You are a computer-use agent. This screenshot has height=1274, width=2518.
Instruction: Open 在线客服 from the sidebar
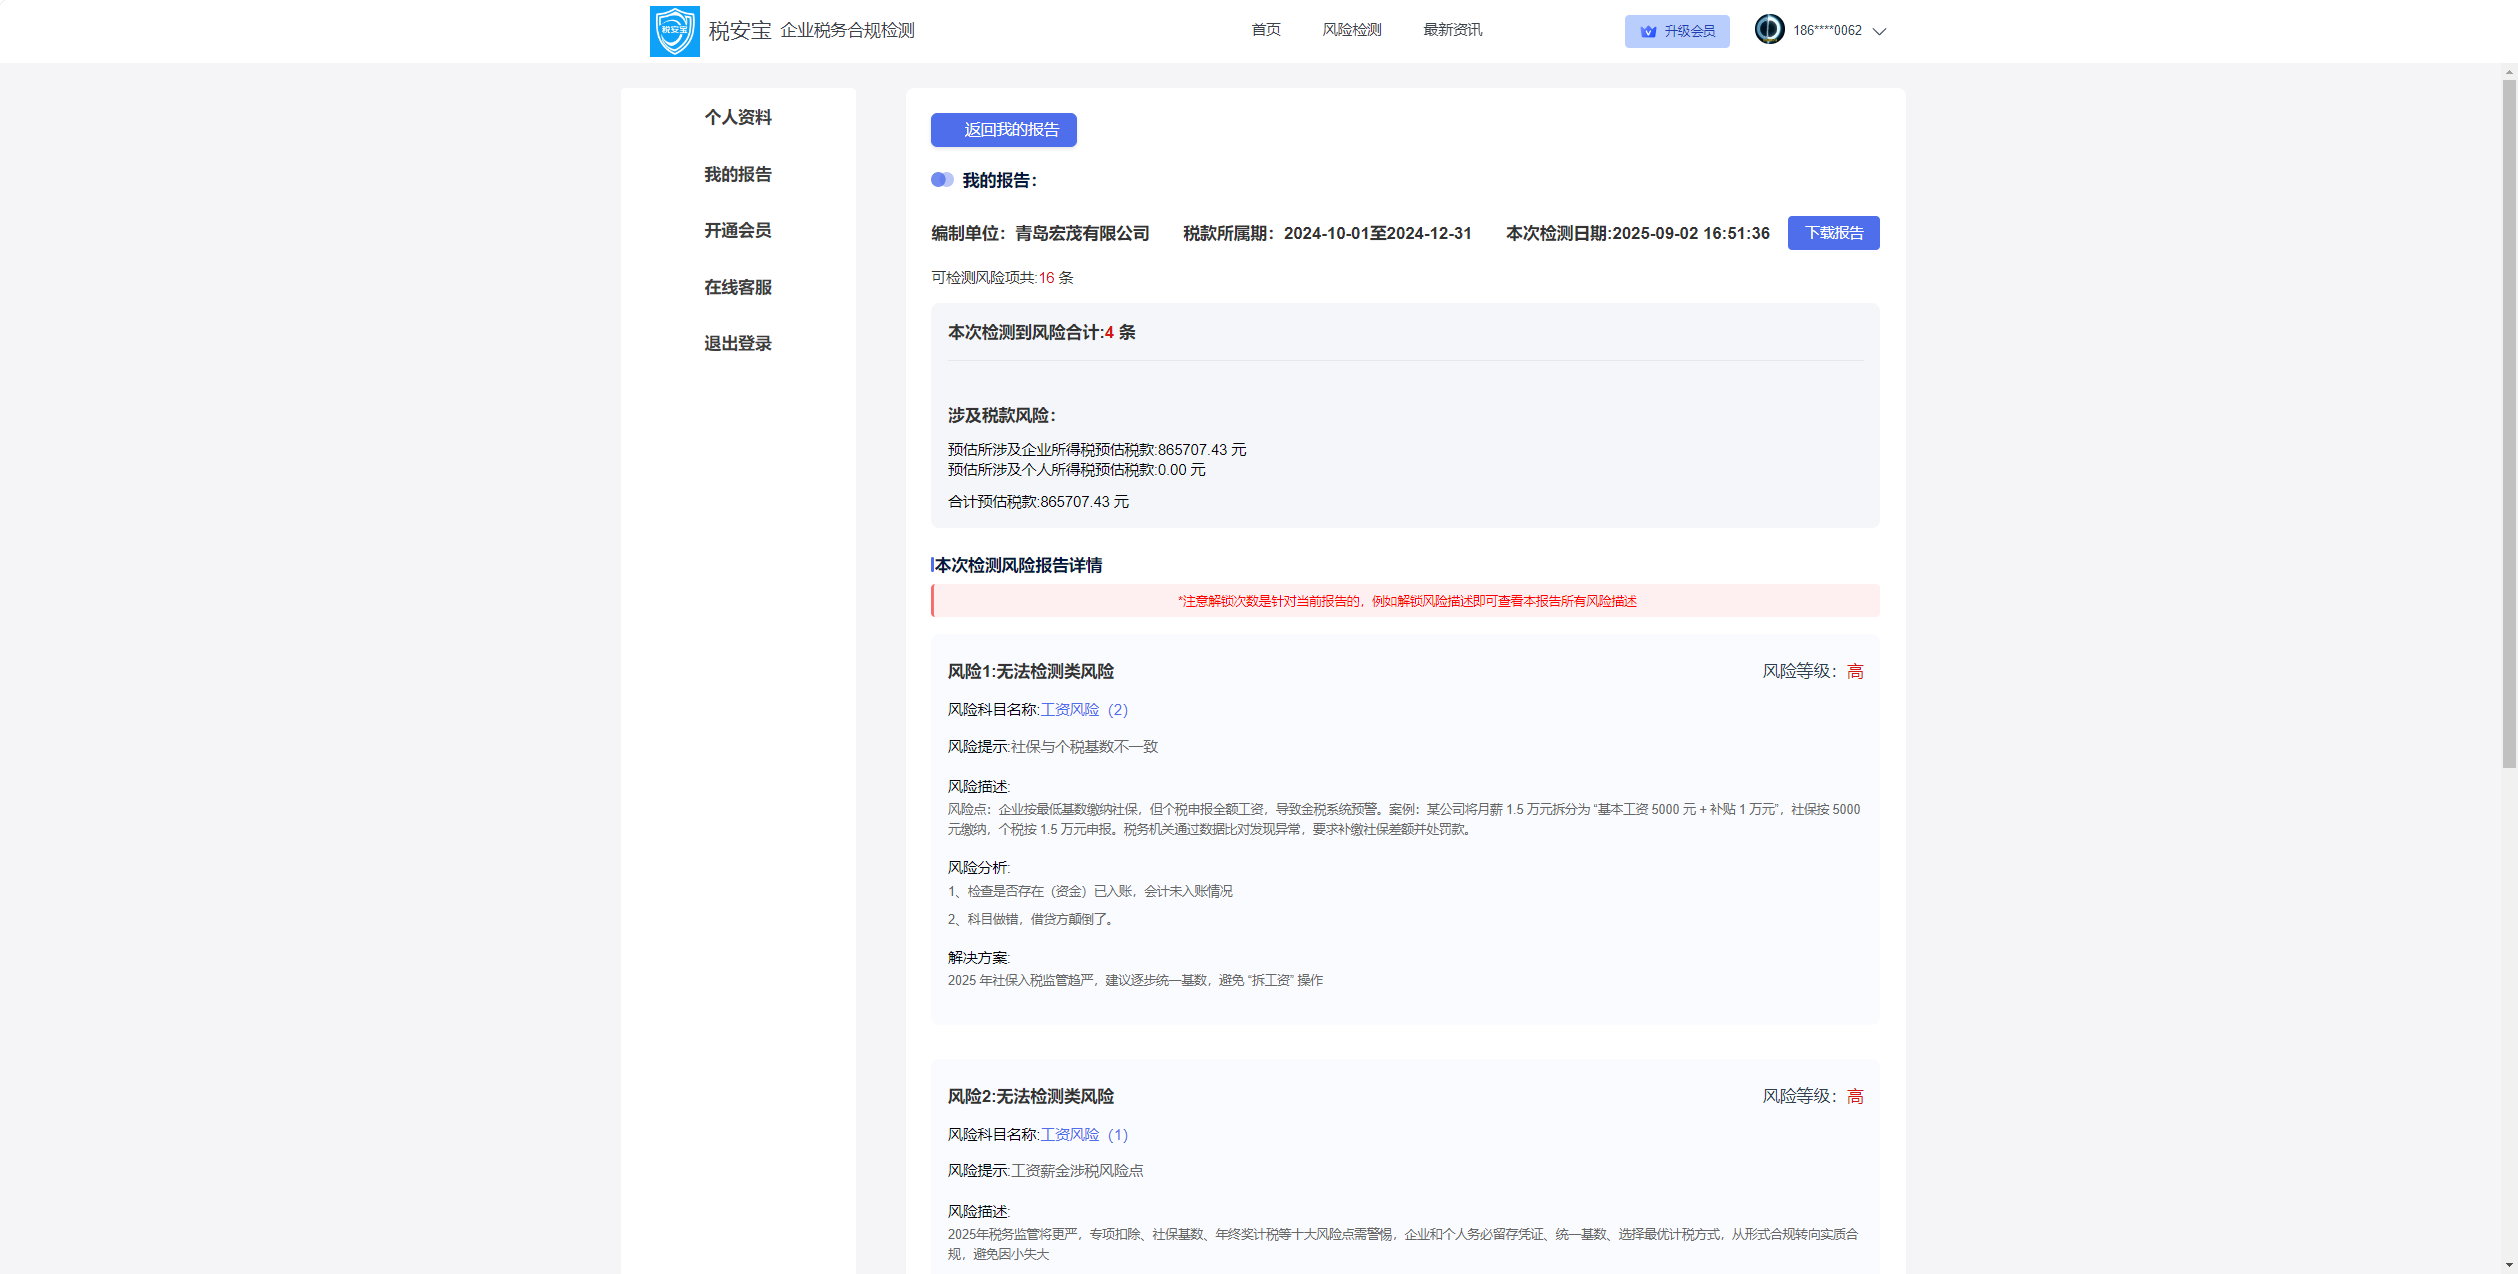tap(738, 288)
